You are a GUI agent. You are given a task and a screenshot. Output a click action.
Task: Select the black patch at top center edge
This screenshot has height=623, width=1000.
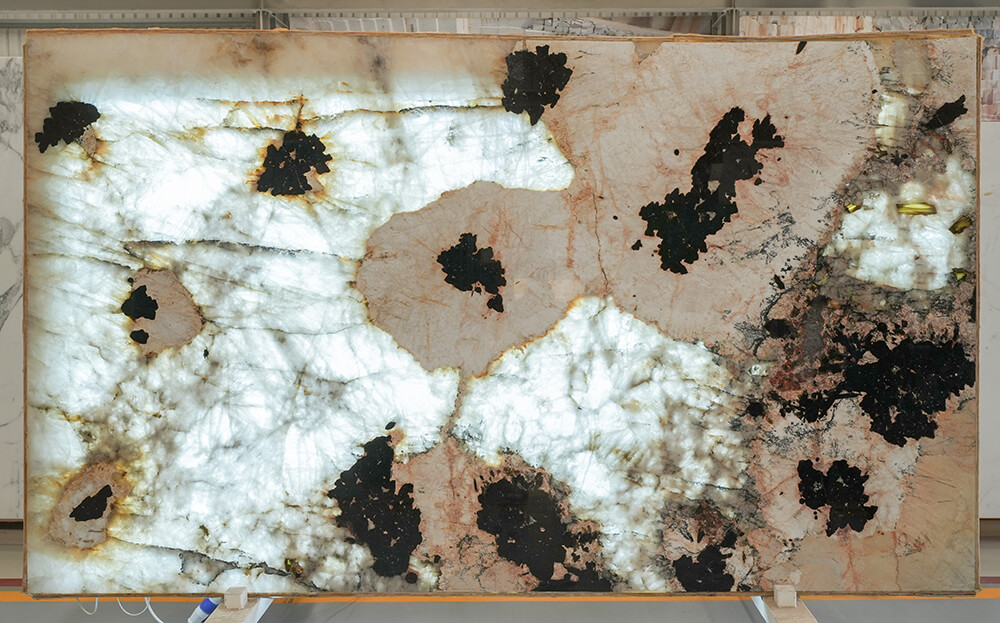[535, 80]
